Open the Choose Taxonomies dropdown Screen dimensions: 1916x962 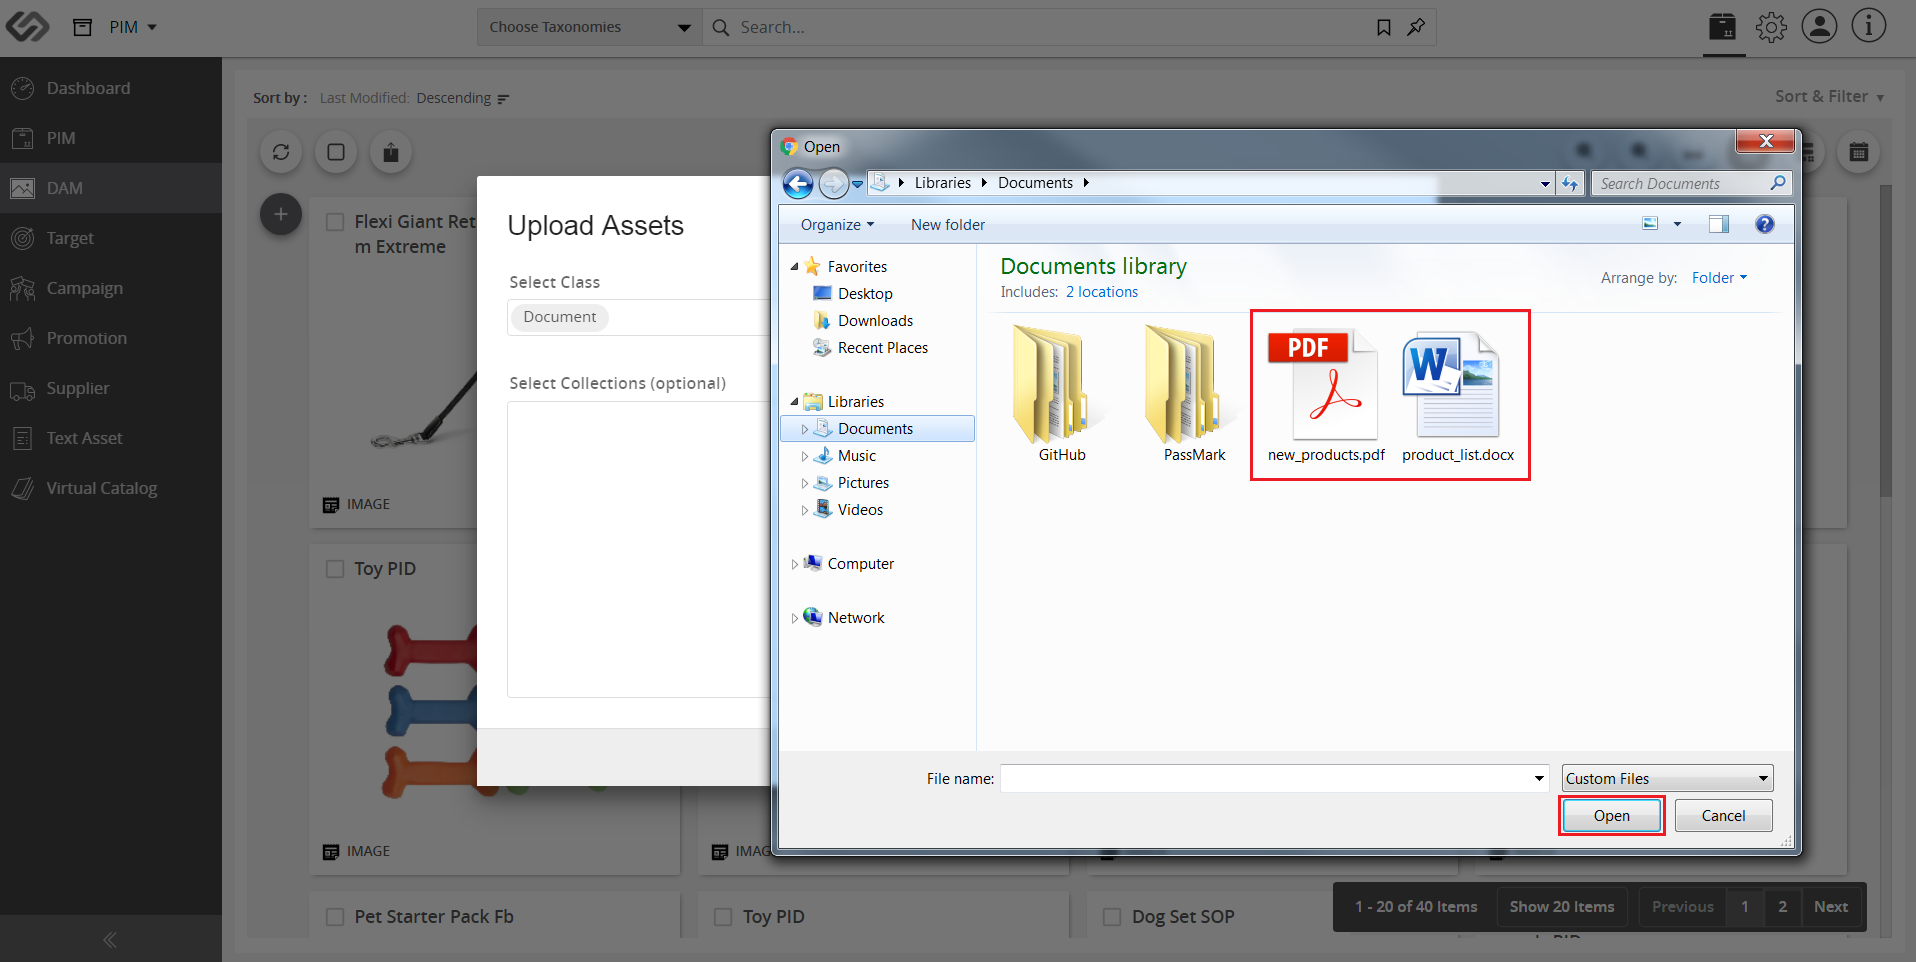(x=589, y=27)
